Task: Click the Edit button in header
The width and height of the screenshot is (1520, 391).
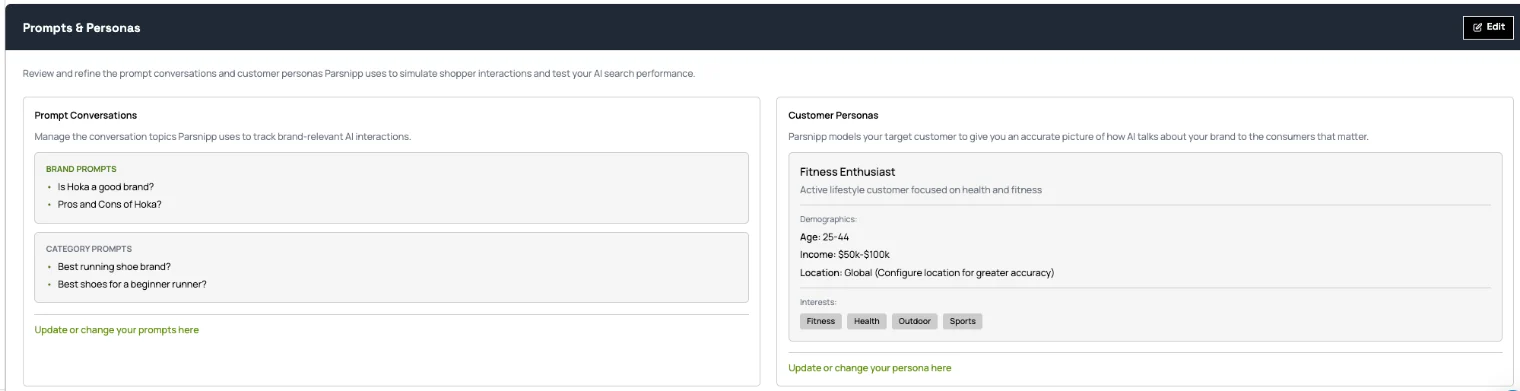Action: coord(1488,27)
